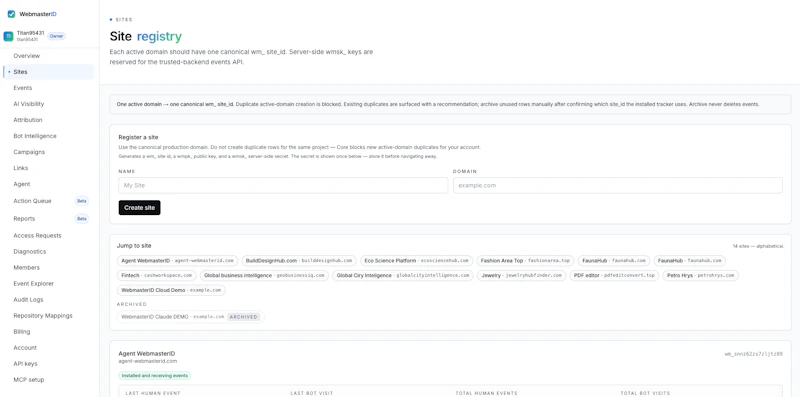This screenshot has height=397, width=800.
Task: Click the 'Register a site' heading
Action: click(138, 137)
